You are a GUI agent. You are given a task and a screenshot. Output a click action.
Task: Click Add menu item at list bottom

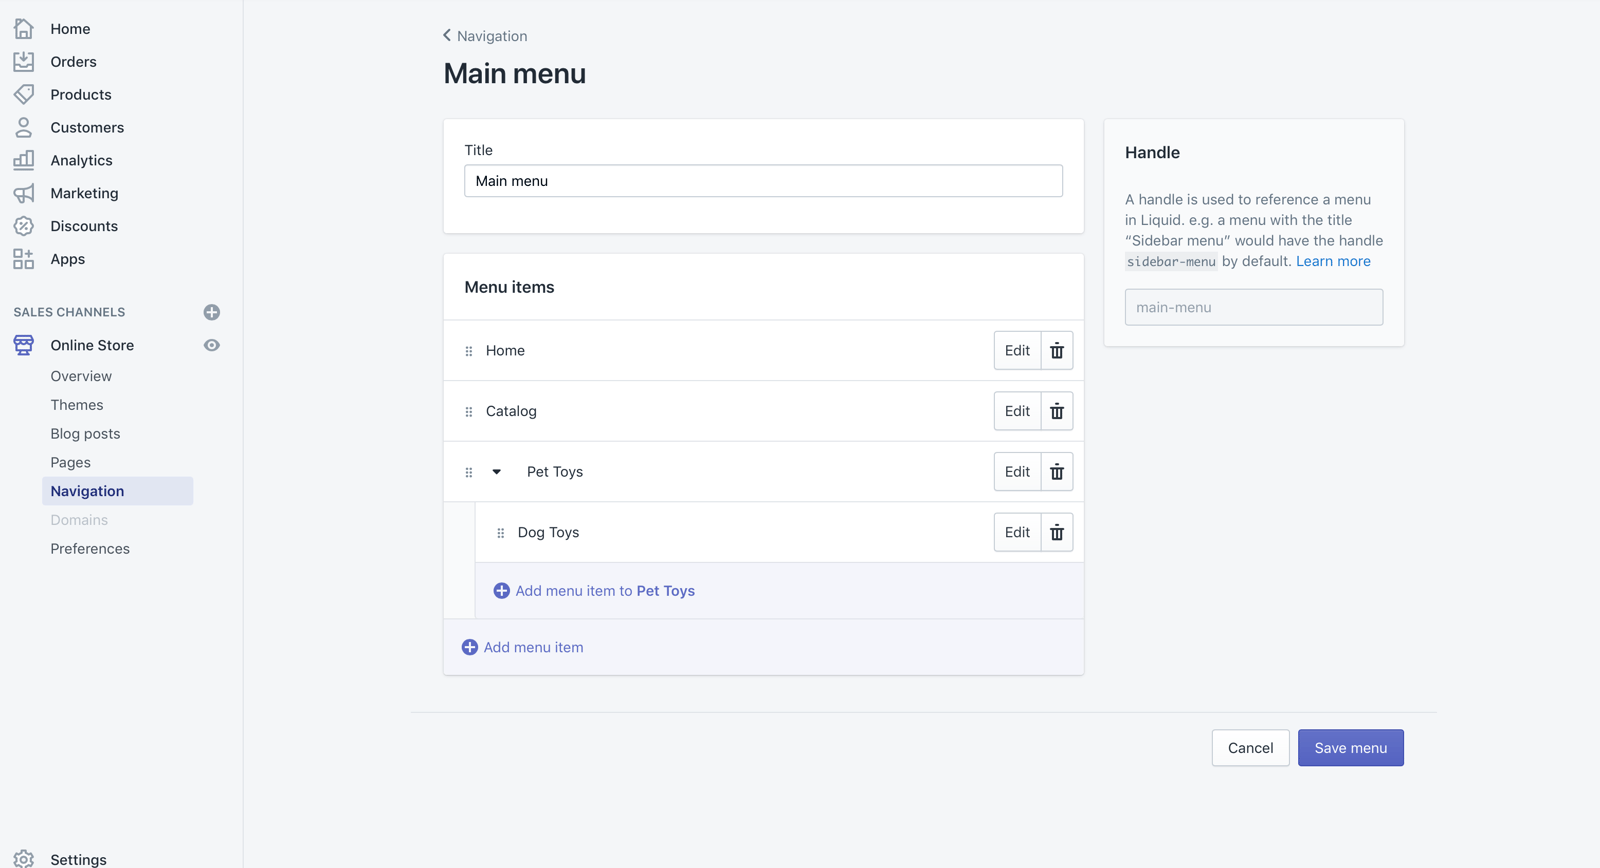click(x=522, y=648)
